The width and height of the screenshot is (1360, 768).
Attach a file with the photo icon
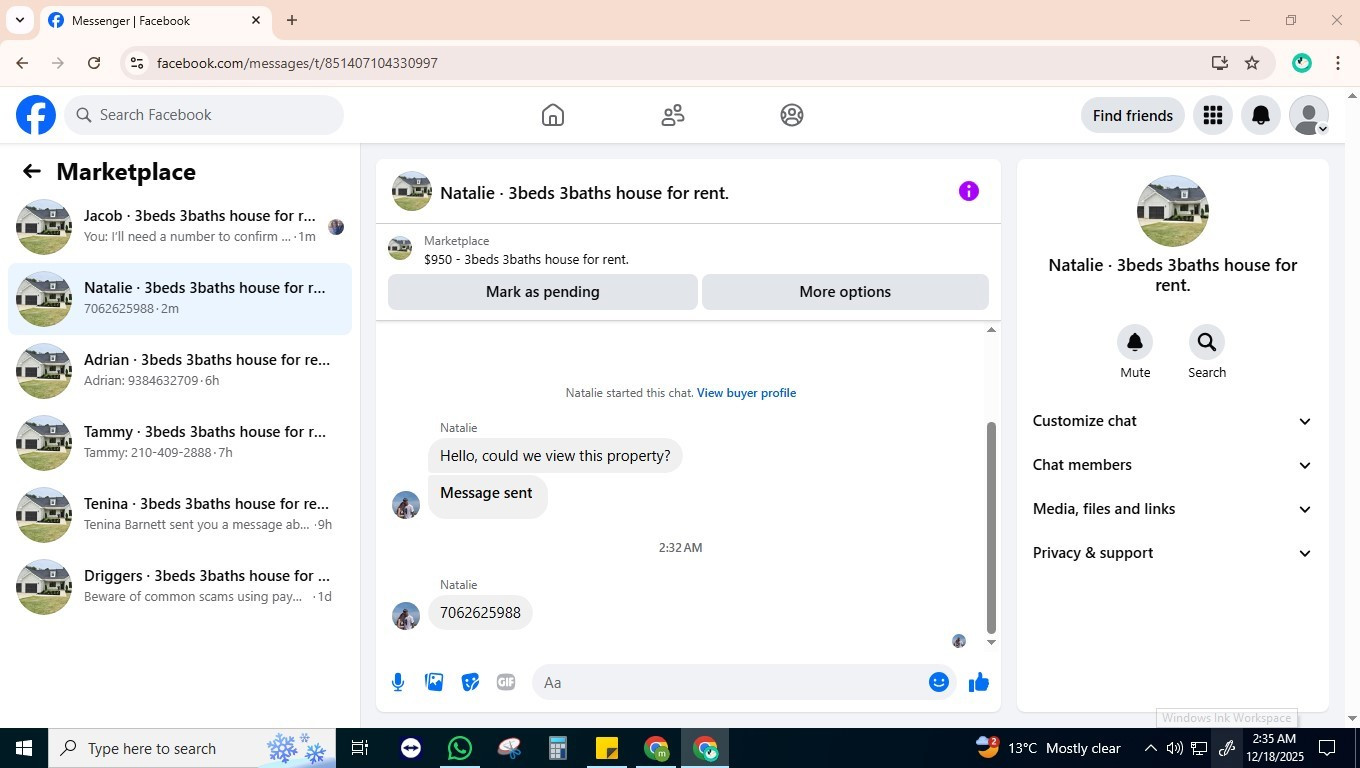[434, 682]
